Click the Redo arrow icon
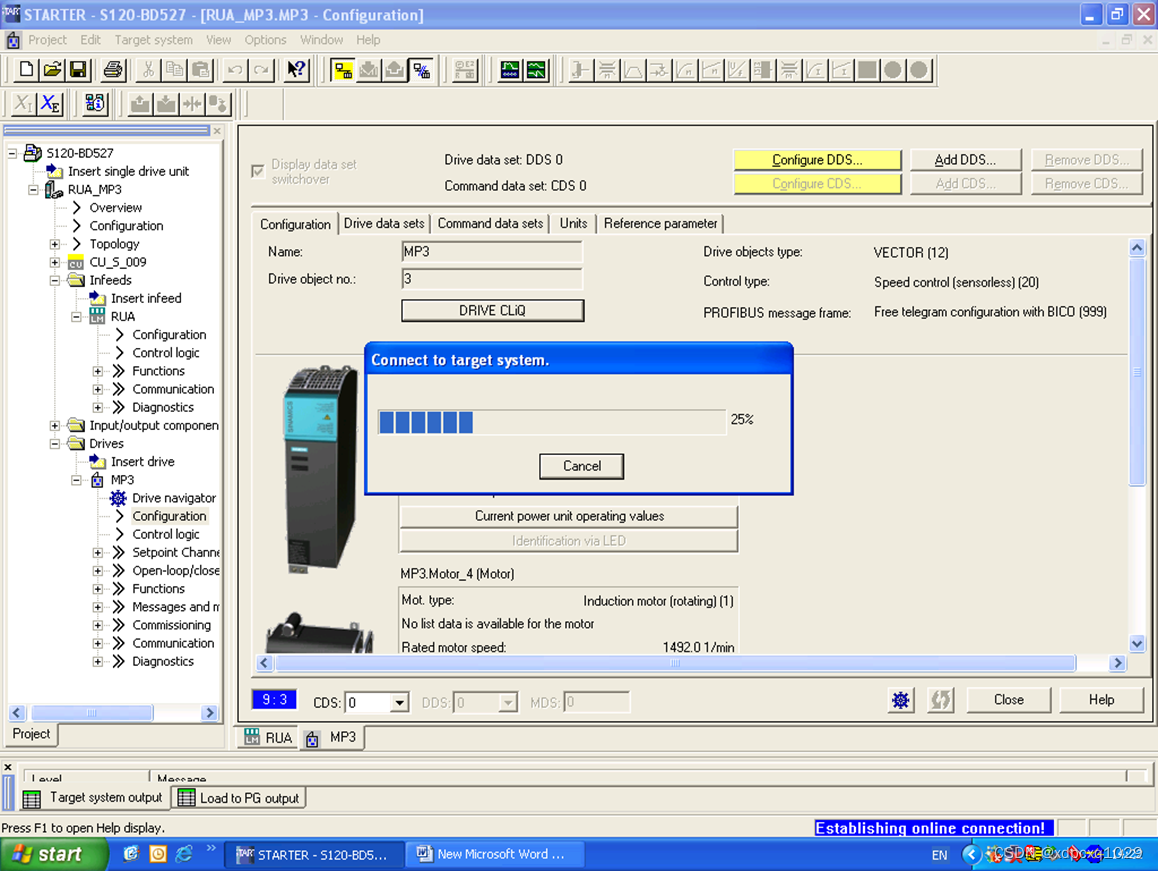1158x871 pixels. (x=261, y=70)
